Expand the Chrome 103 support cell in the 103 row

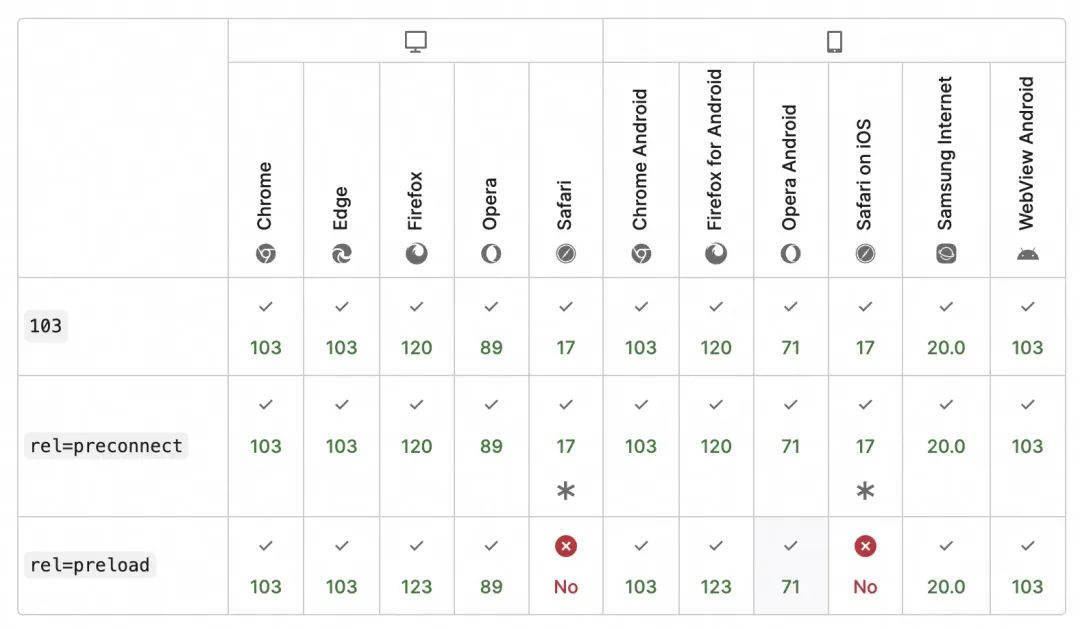tap(266, 327)
